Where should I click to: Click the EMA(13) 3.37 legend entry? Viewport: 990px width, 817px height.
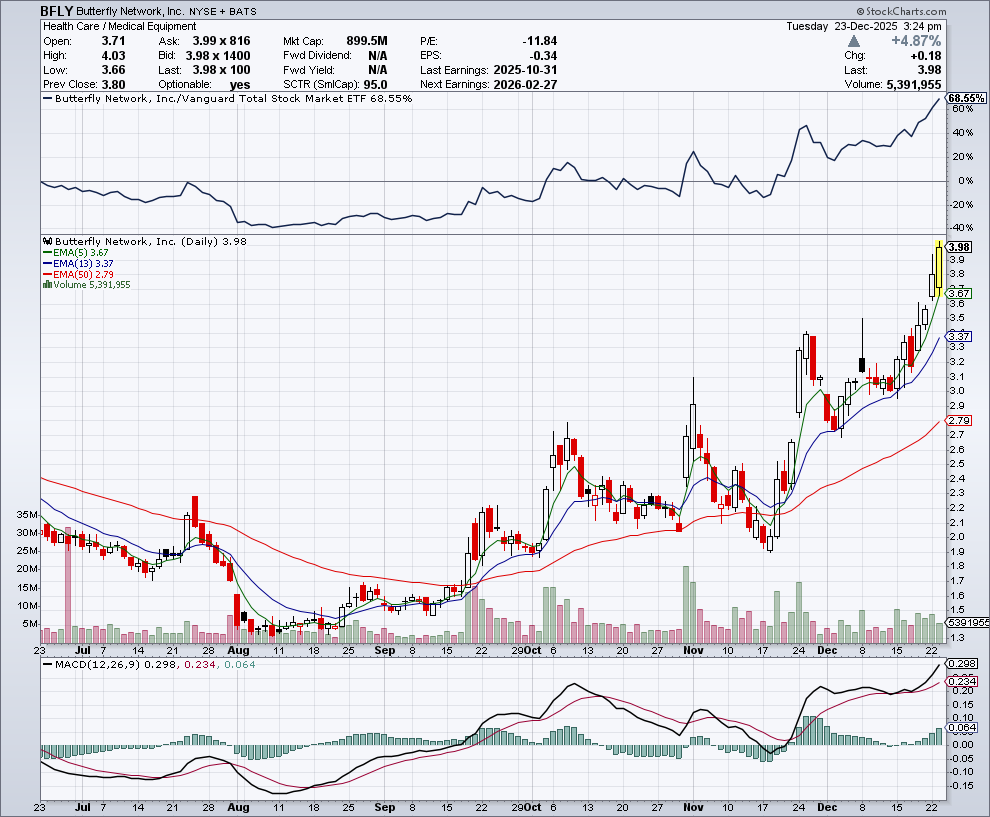(78, 263)
